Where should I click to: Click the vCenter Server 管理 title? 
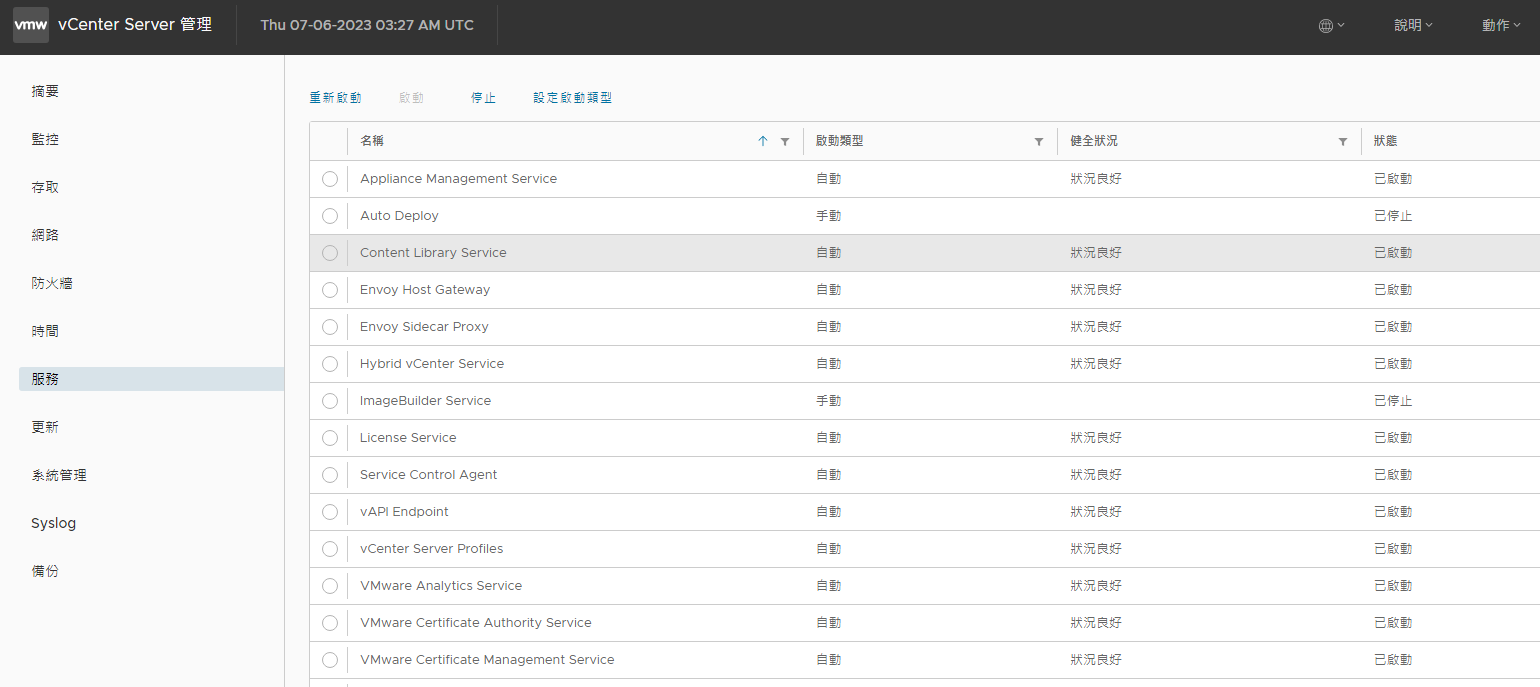(135, 25)
